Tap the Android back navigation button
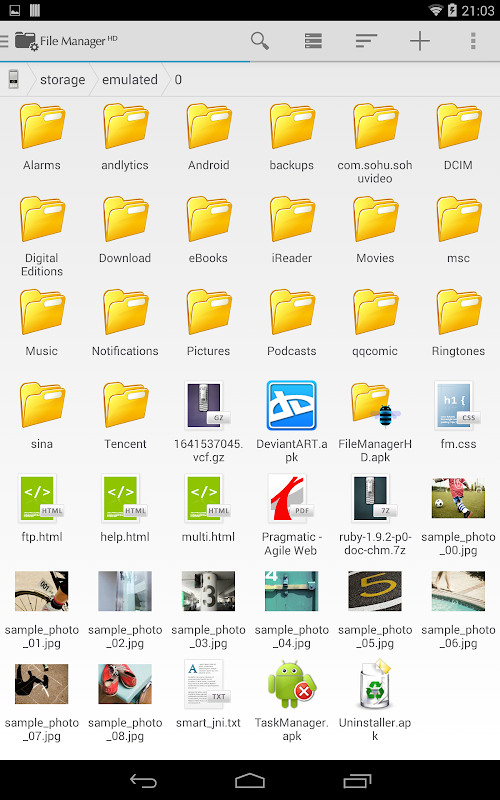 (x=143, y=781)
